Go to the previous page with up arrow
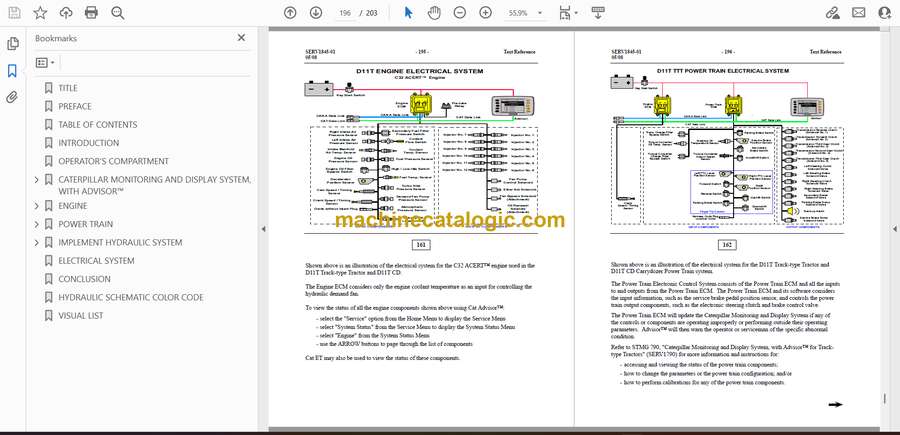The image size is (900, 435). coord(290,13)
